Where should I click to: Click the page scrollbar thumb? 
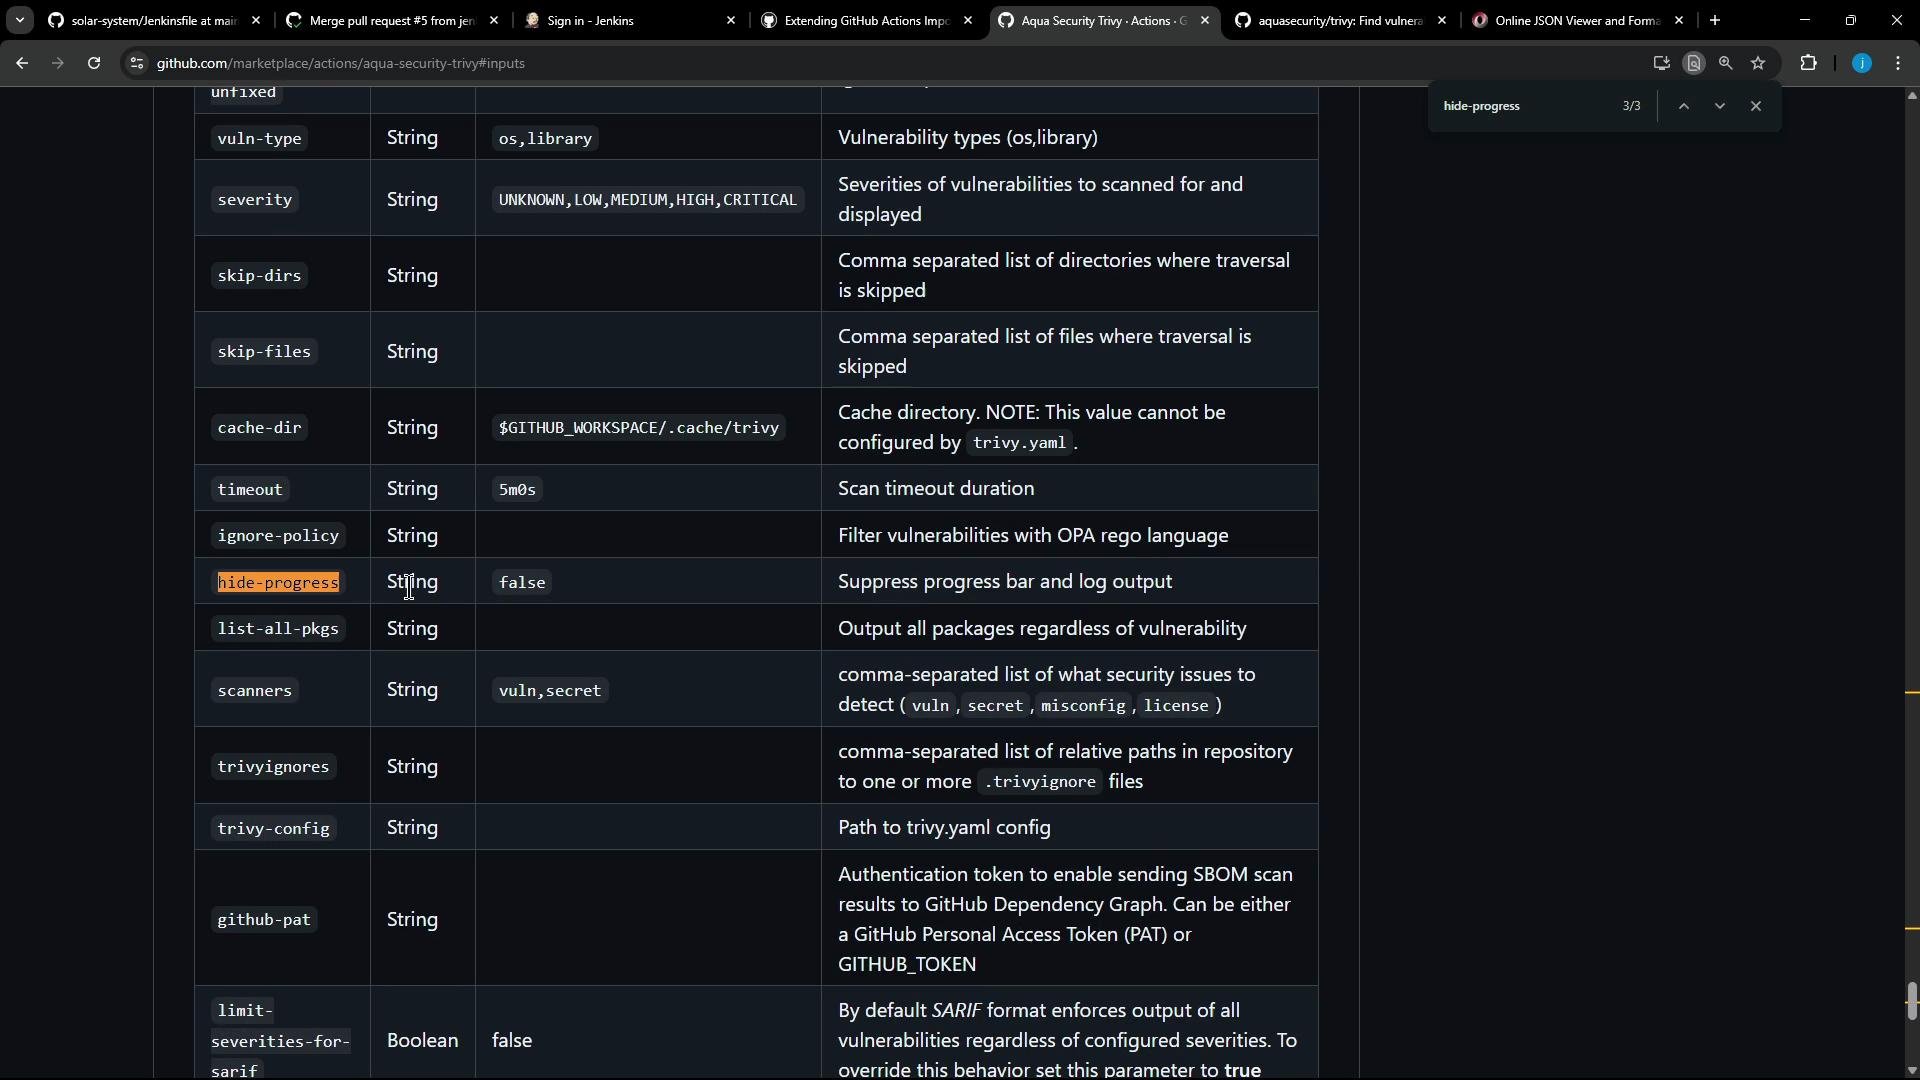coord(1912,1001)
